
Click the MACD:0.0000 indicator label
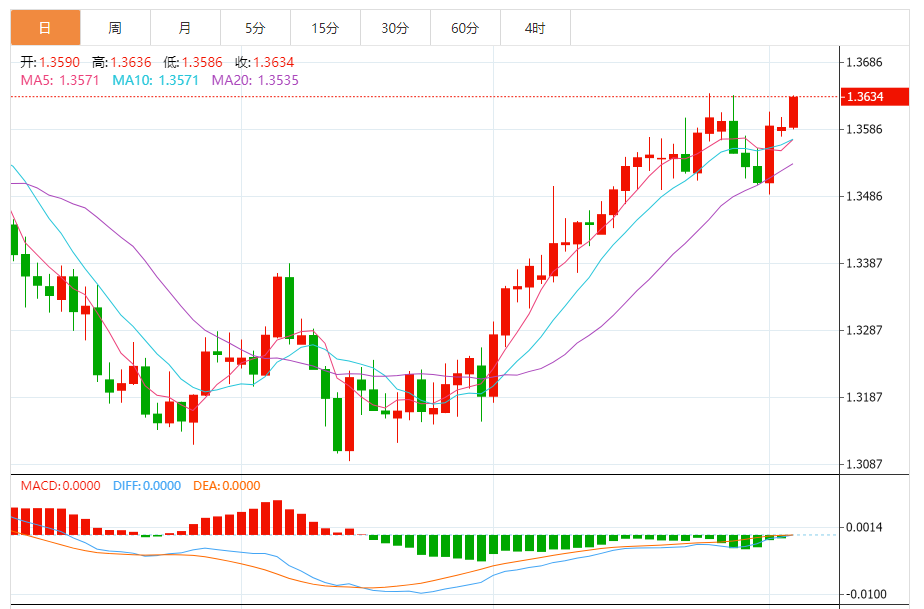coord(61,486)
